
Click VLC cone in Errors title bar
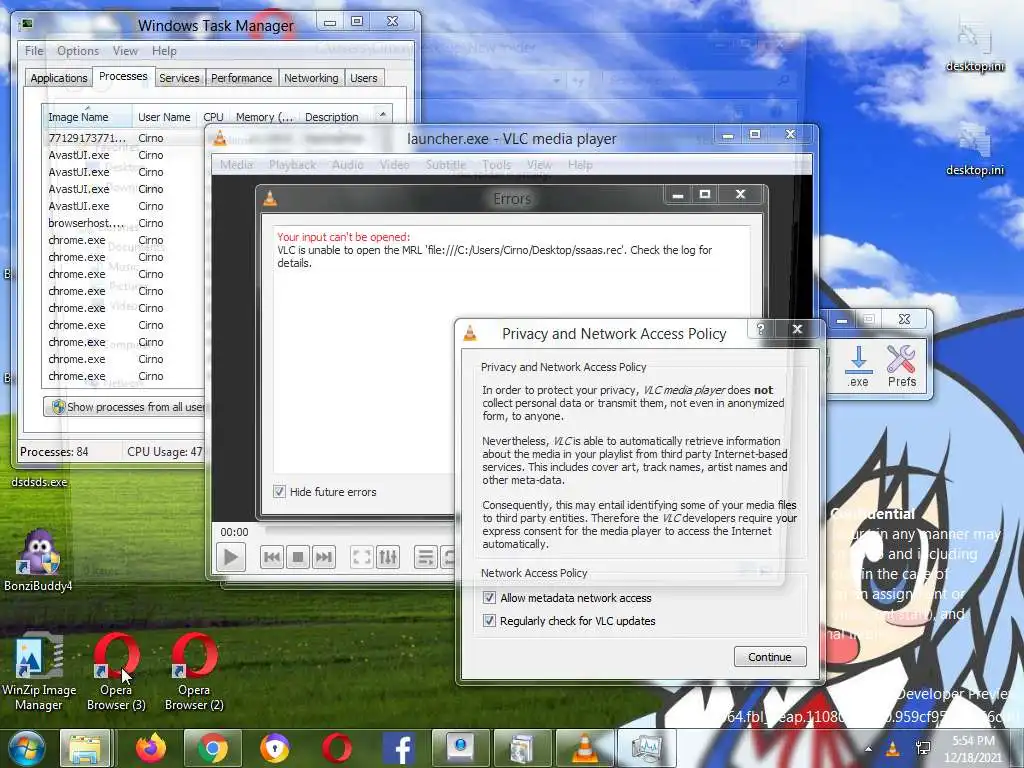[270, 198]
